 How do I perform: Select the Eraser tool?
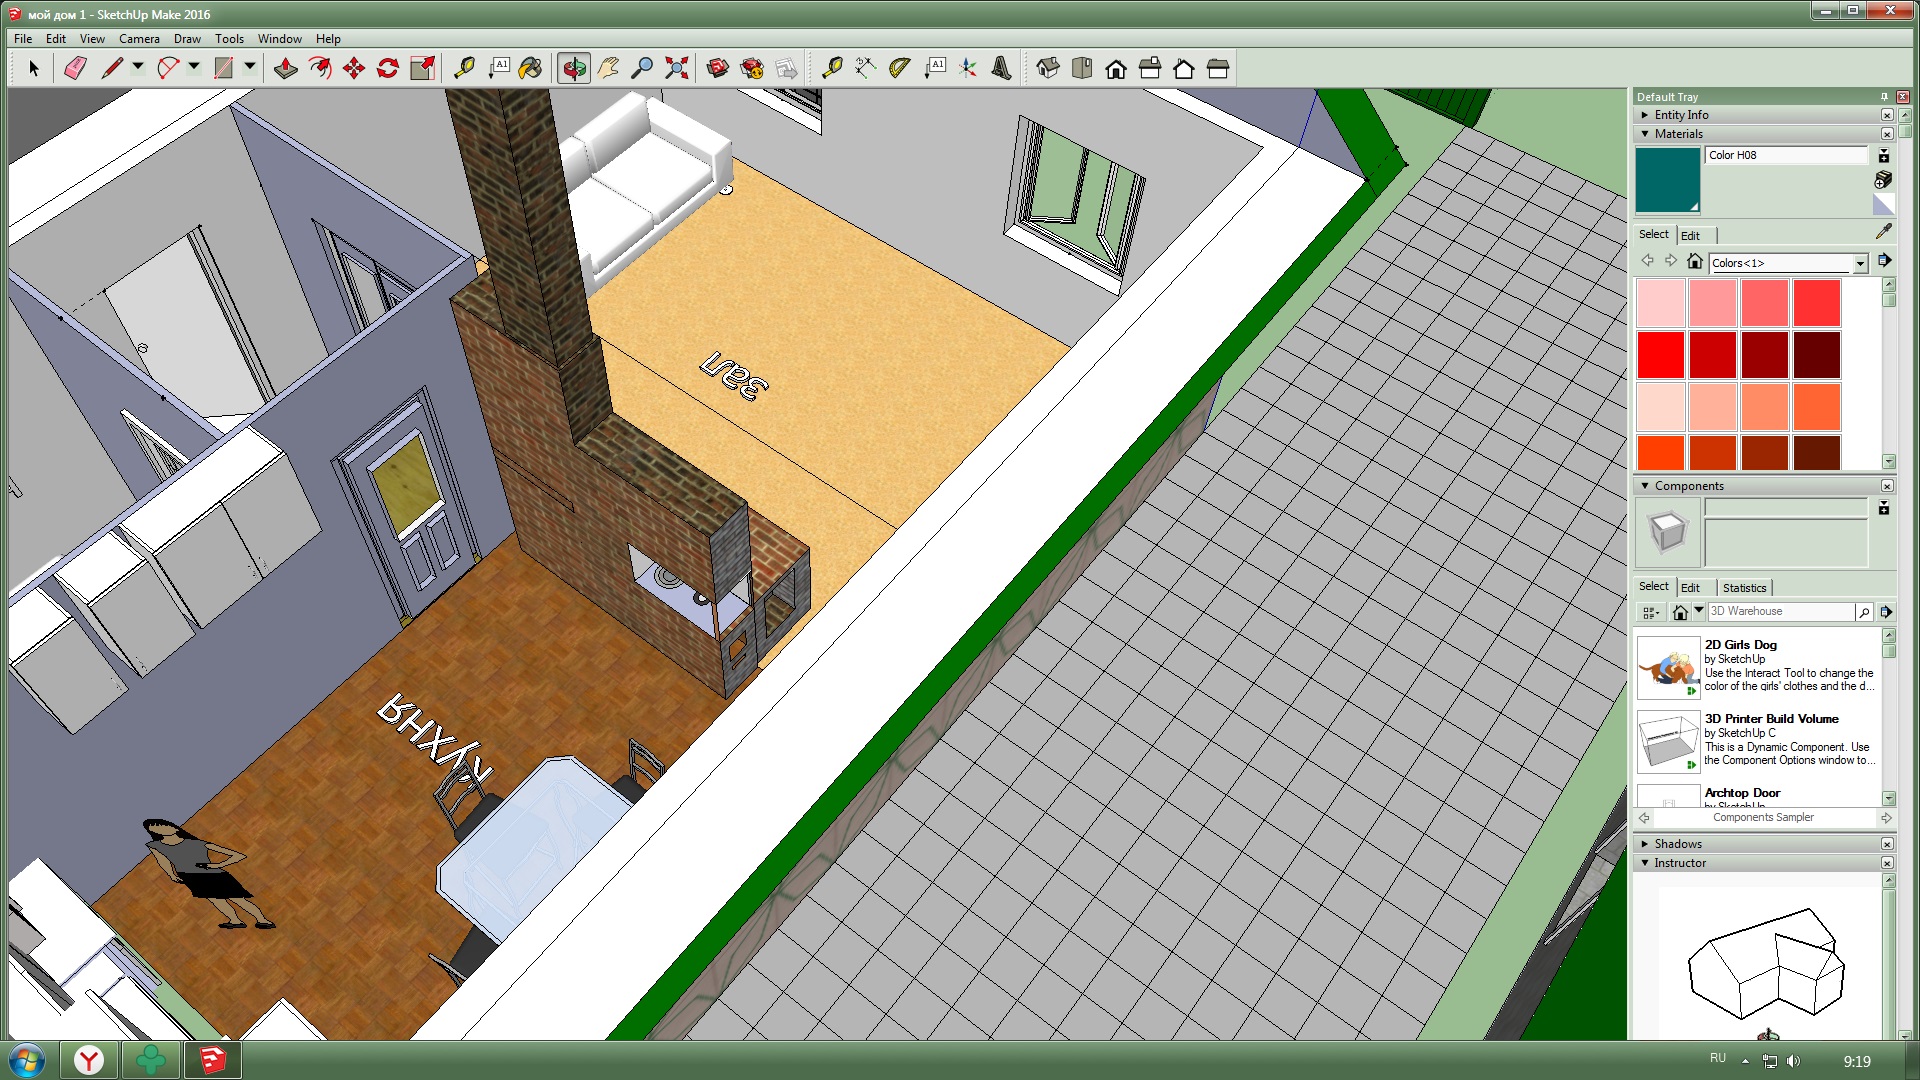(x=76, y=68)
